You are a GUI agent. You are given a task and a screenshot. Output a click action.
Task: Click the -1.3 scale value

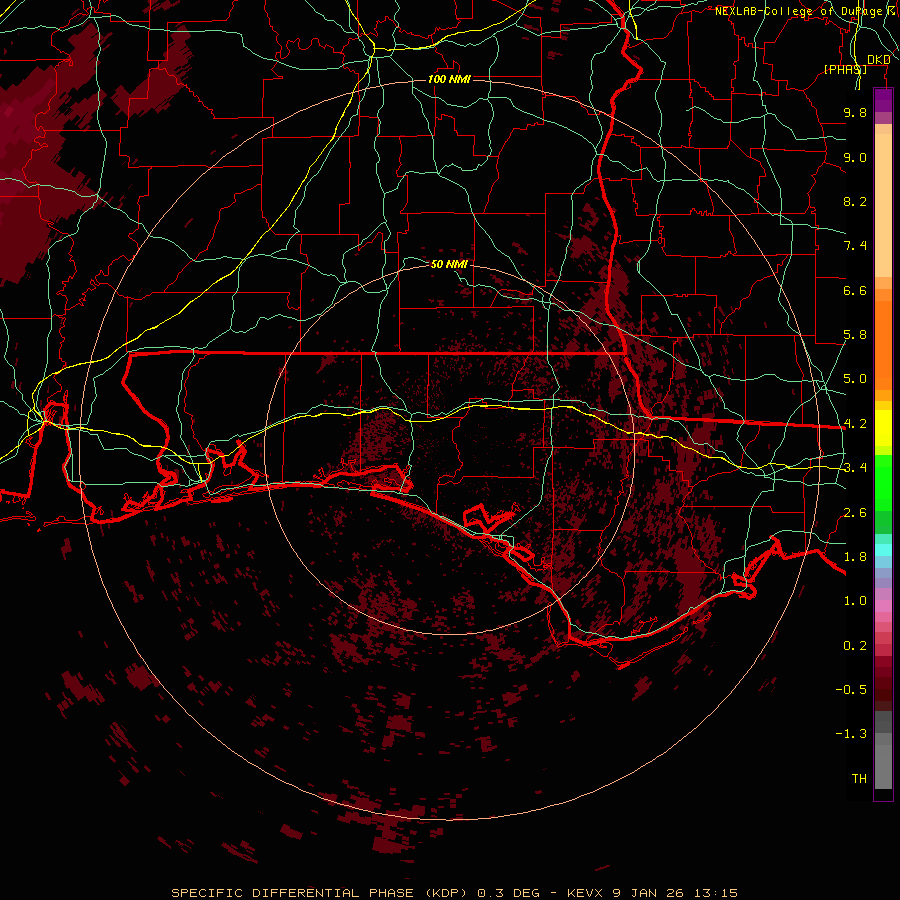(x=851, y=734)
